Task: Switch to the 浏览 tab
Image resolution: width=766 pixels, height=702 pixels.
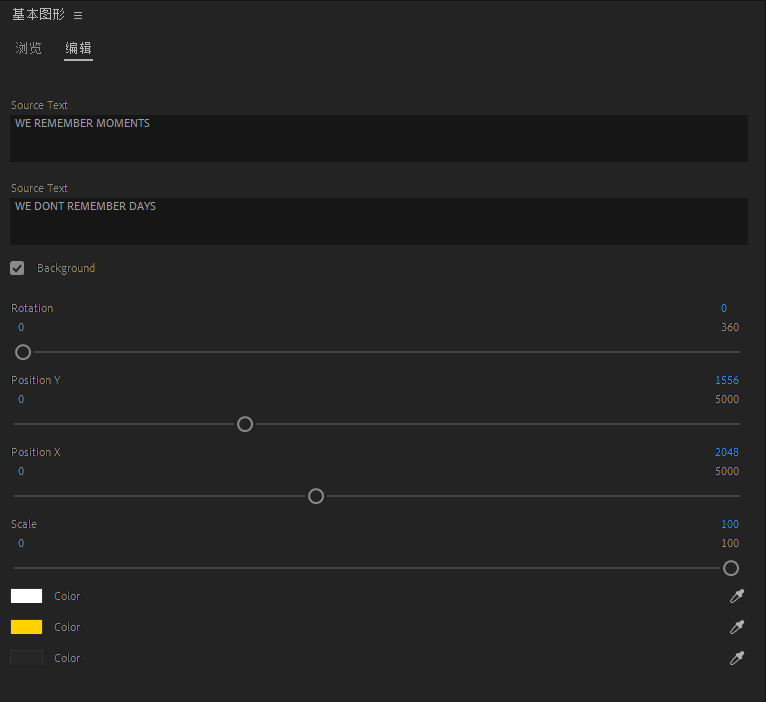Action: point(29,48)
